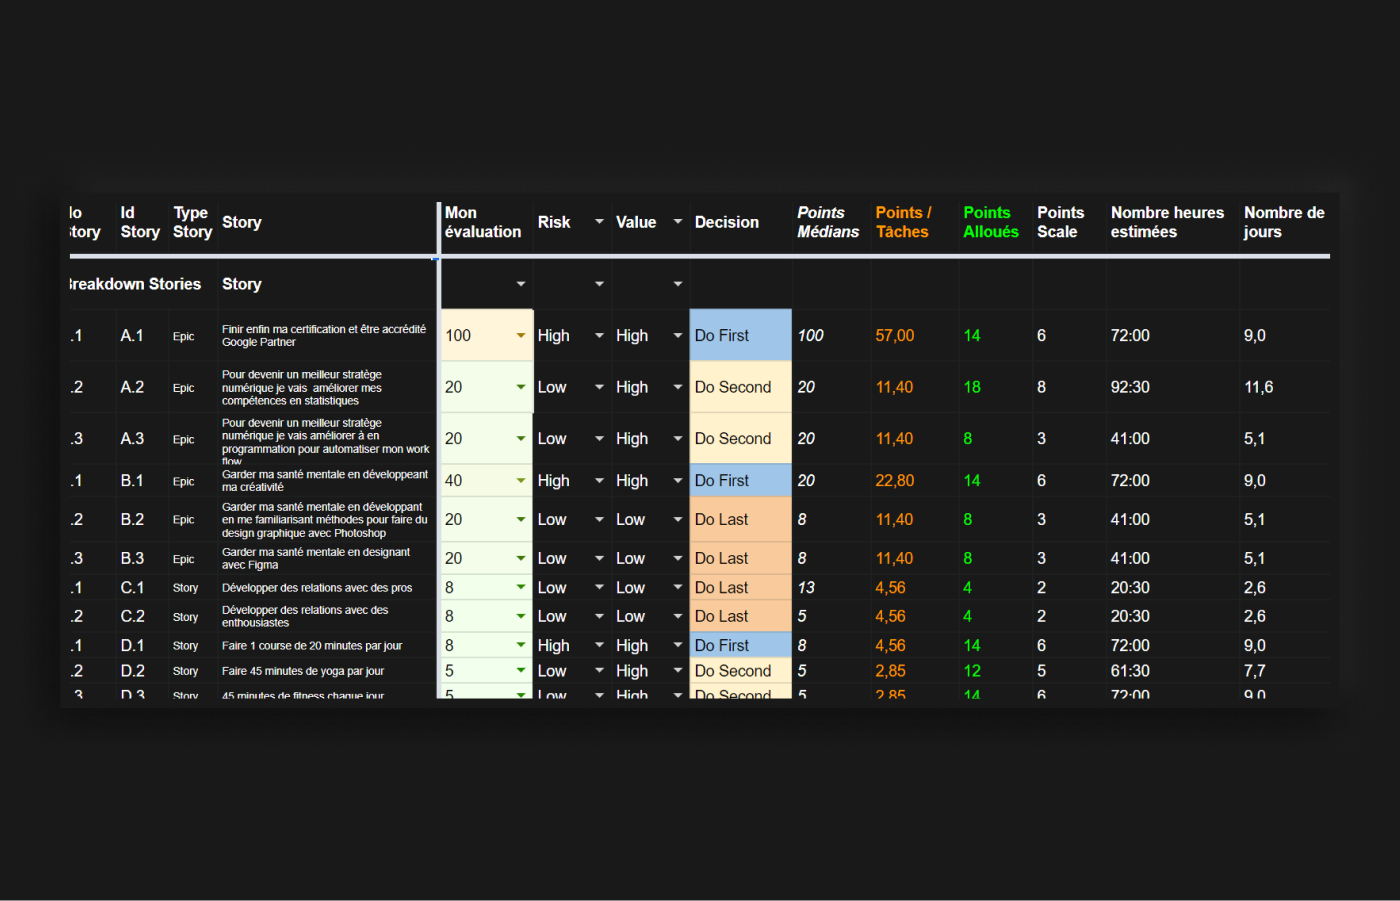Click the 'Points Alloués' green header
This screenshot has width=1400, height=901.
coord(991,222)
